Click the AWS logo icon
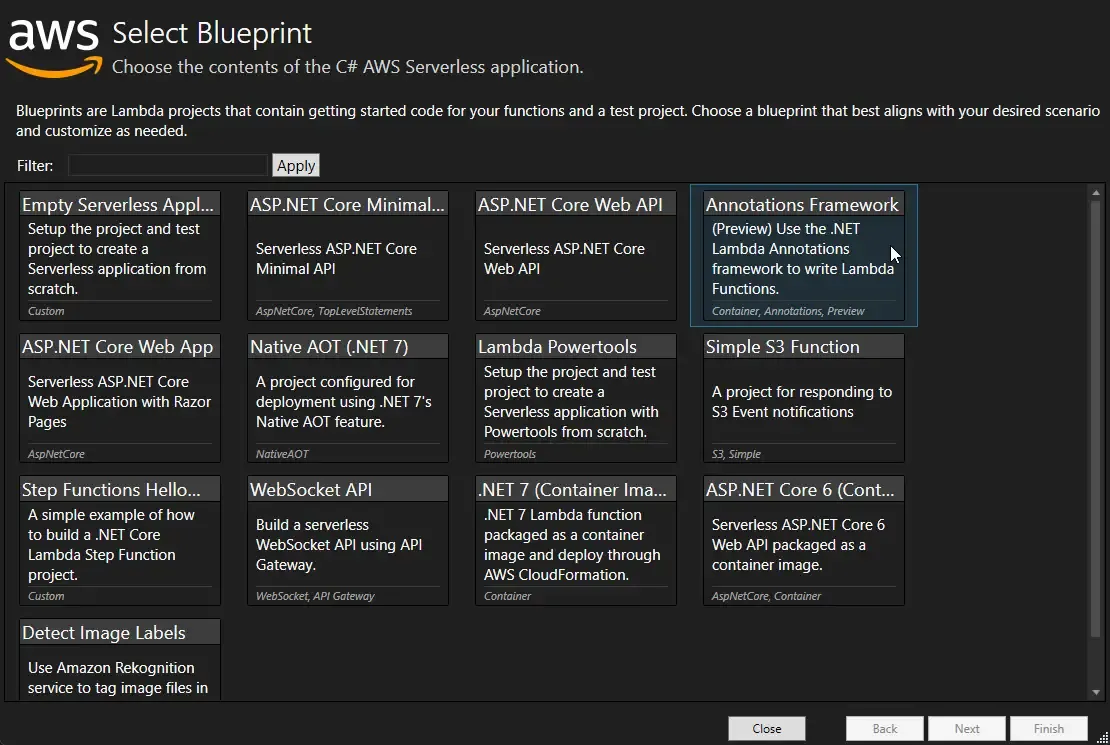The width and height of the screenshot is (1110, 745). point(54,44)
